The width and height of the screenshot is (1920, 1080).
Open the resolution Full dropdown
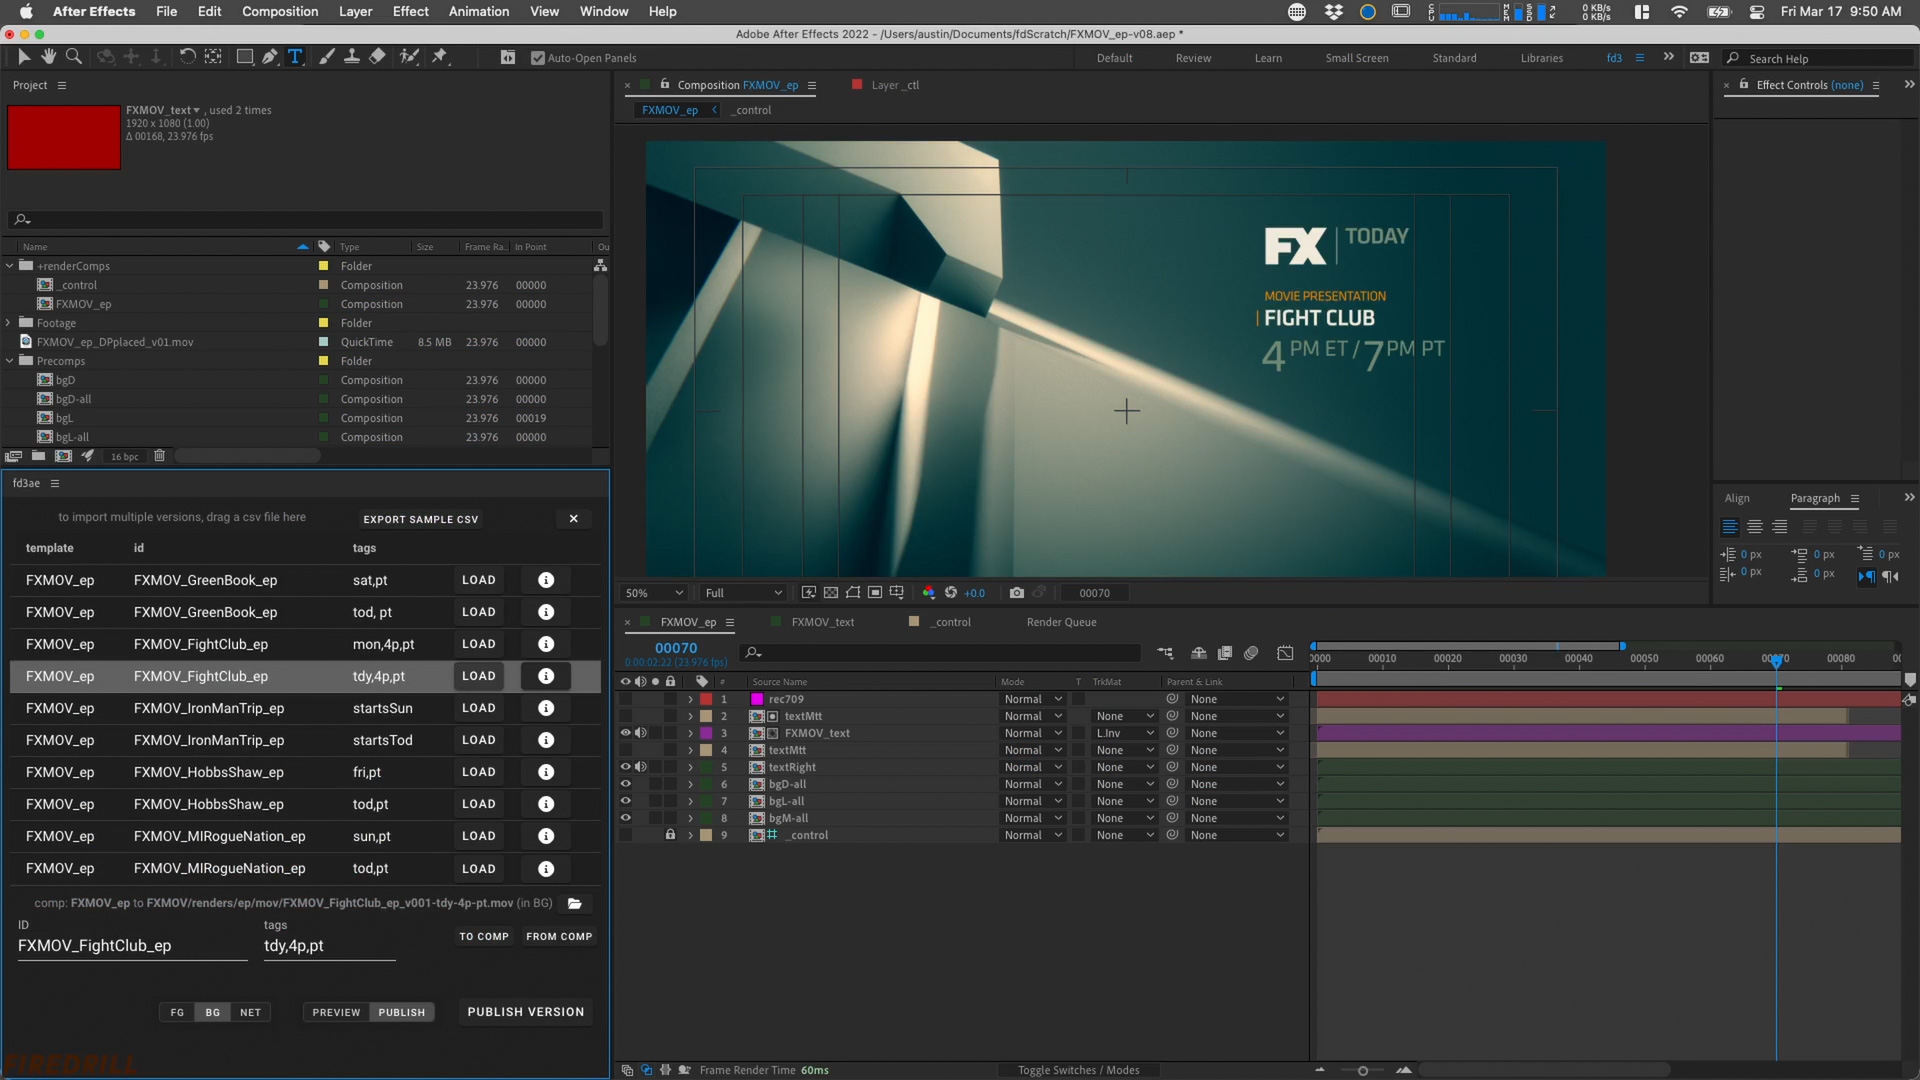[x=743, y=593]
